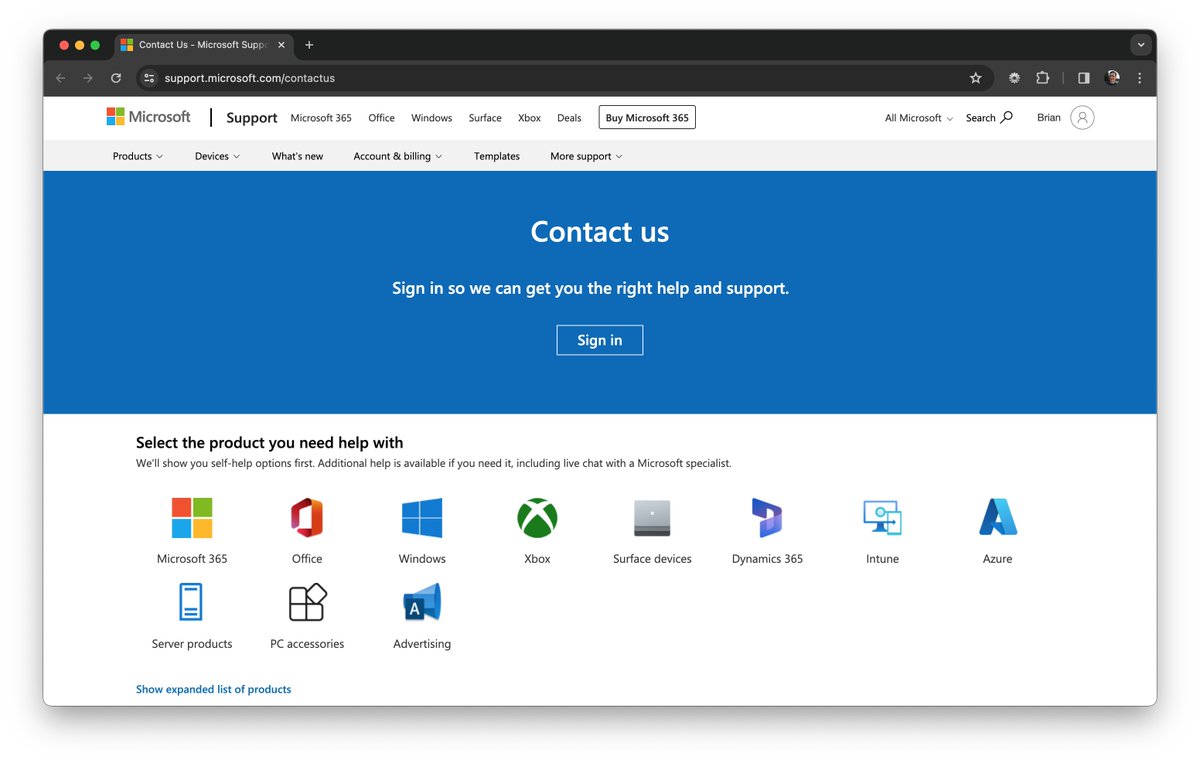This screenshot has height=763, width=1200.
Task: Choose the Dynamics 365 icon
Action: [x=767, y=518]
